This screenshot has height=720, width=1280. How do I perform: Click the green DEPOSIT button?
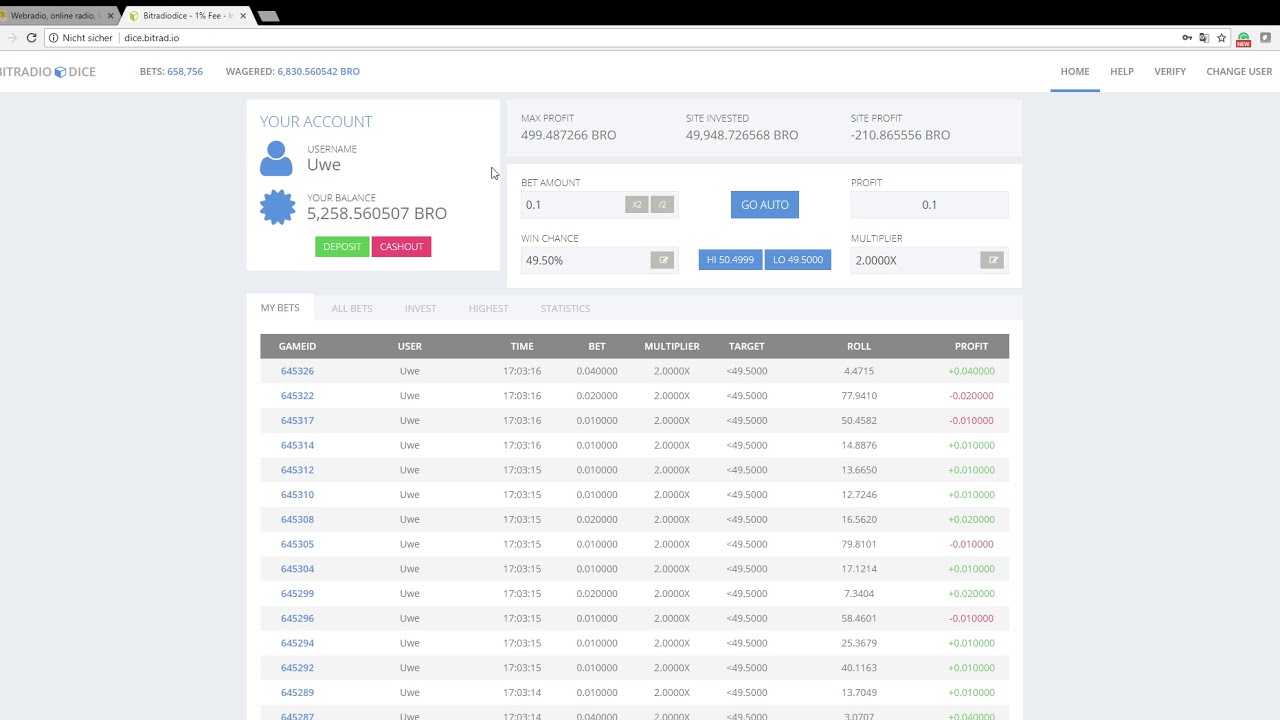click(342, 247)
